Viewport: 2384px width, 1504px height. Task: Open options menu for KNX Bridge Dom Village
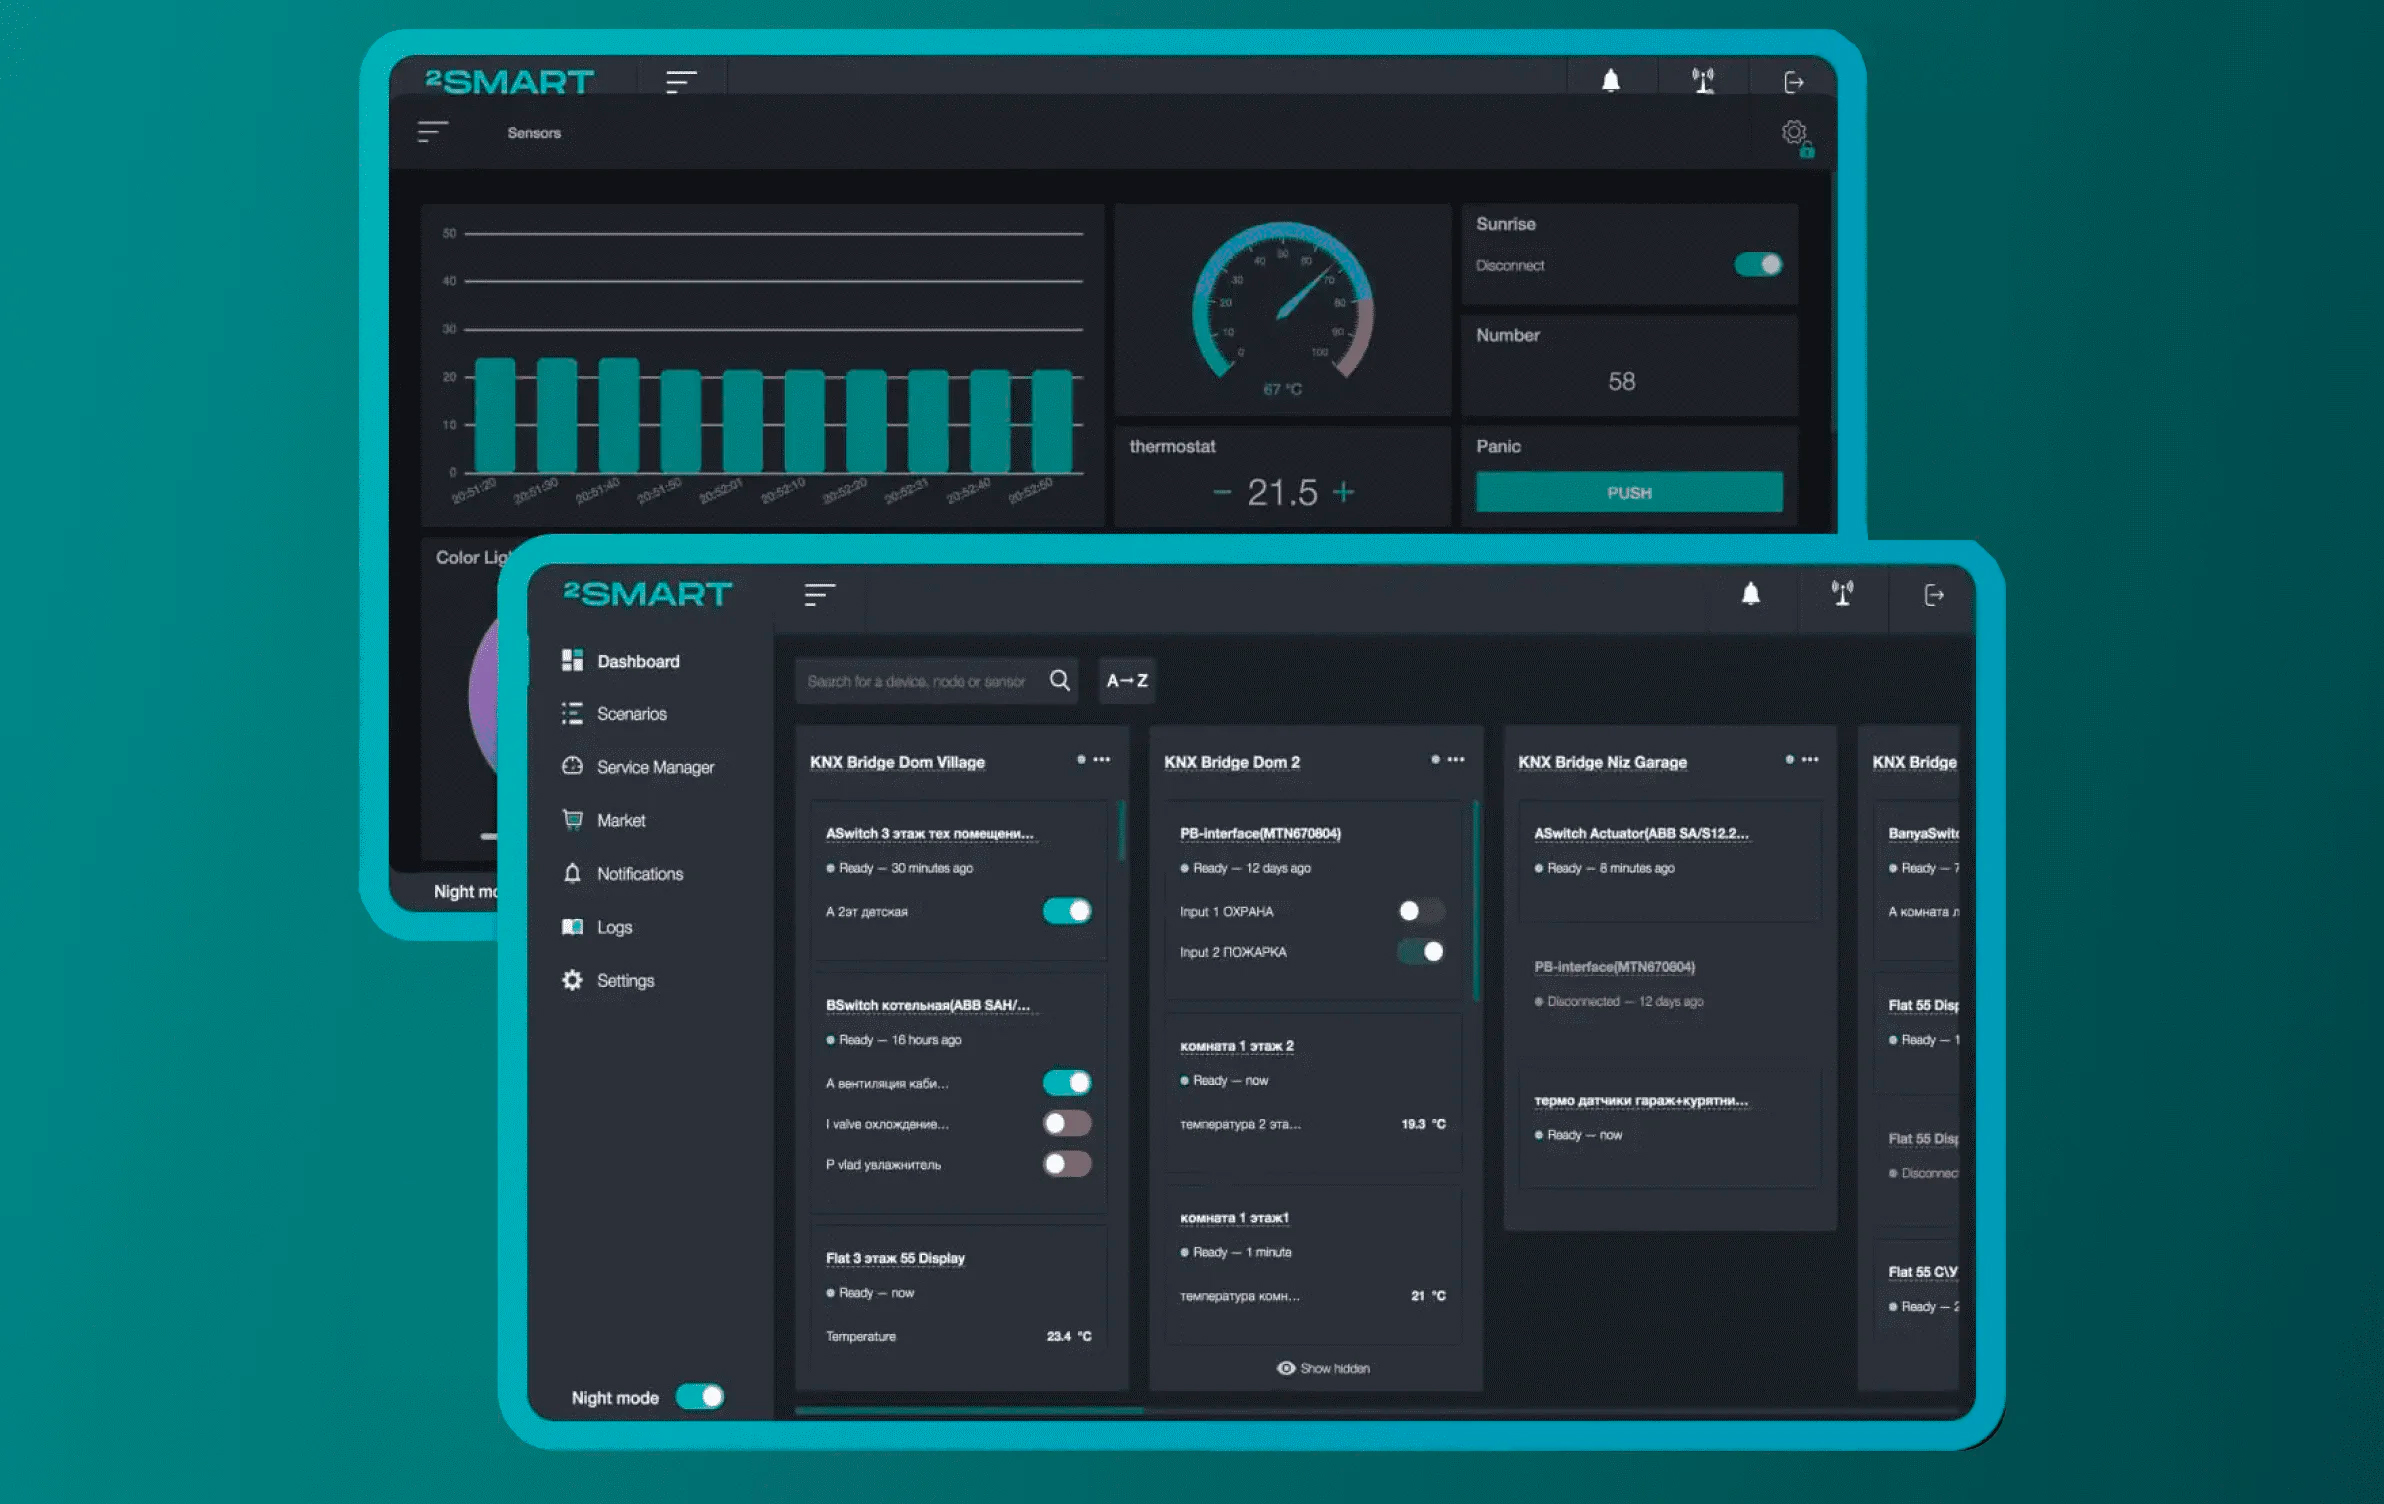1101,760
